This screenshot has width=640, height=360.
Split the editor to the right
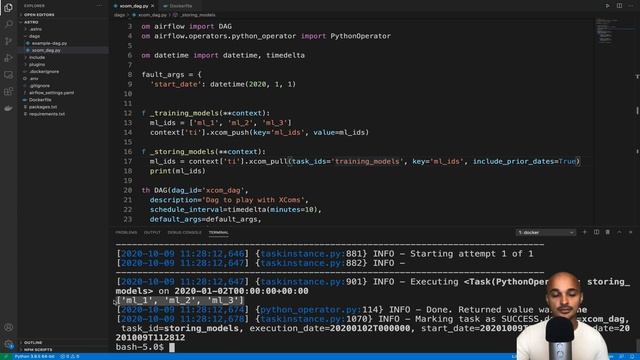point(619,6)
